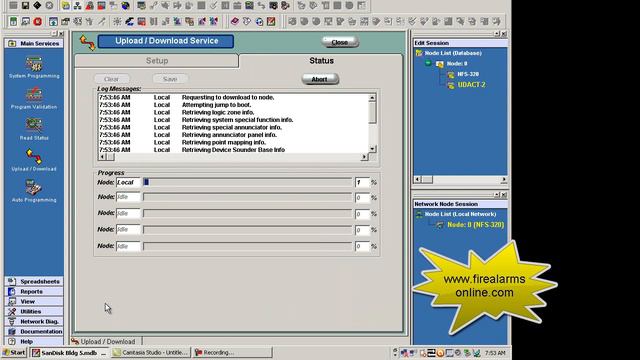
Task: Abort the current download
Action: [x=320, y=79]
